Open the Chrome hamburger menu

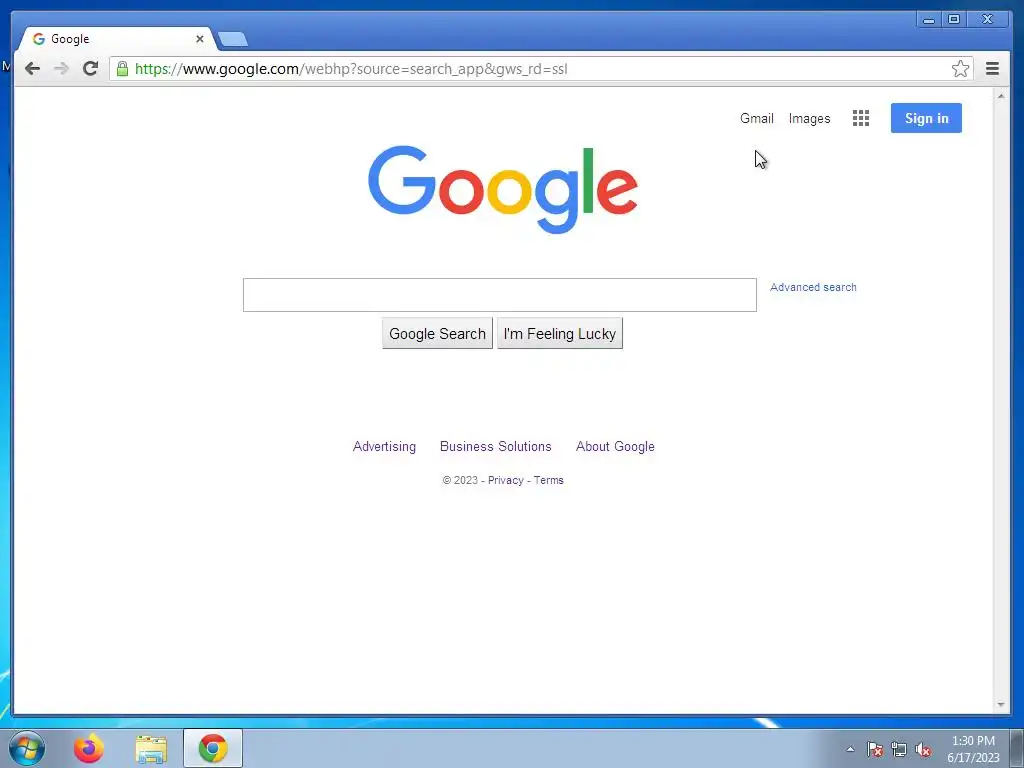[x=992, y=69]
